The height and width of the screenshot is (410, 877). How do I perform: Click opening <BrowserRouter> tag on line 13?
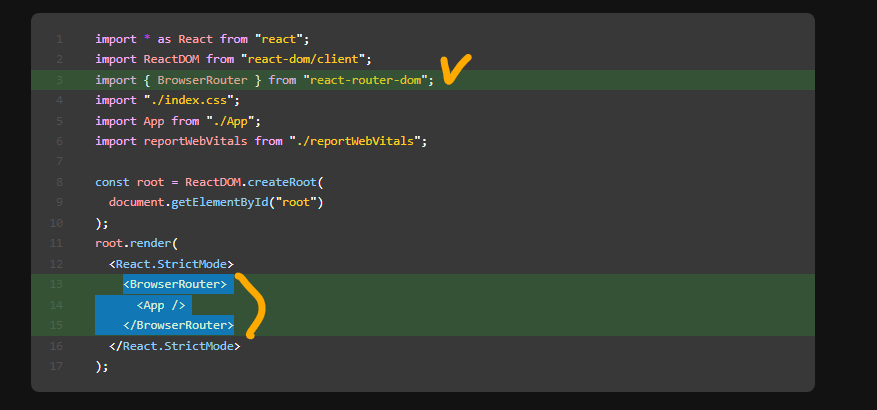point(175,284)
